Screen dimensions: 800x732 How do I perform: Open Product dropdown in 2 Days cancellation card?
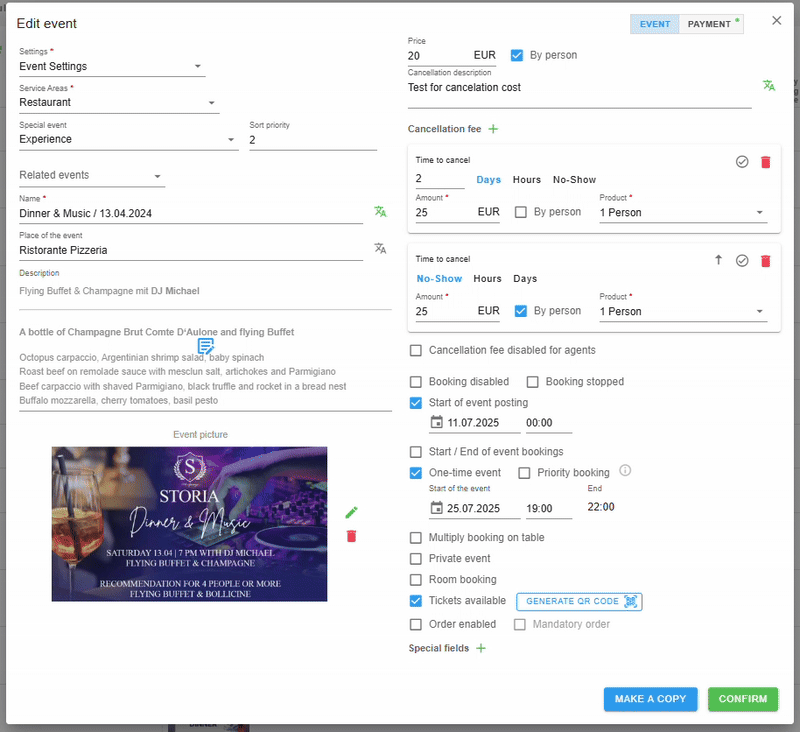(683, 213)
